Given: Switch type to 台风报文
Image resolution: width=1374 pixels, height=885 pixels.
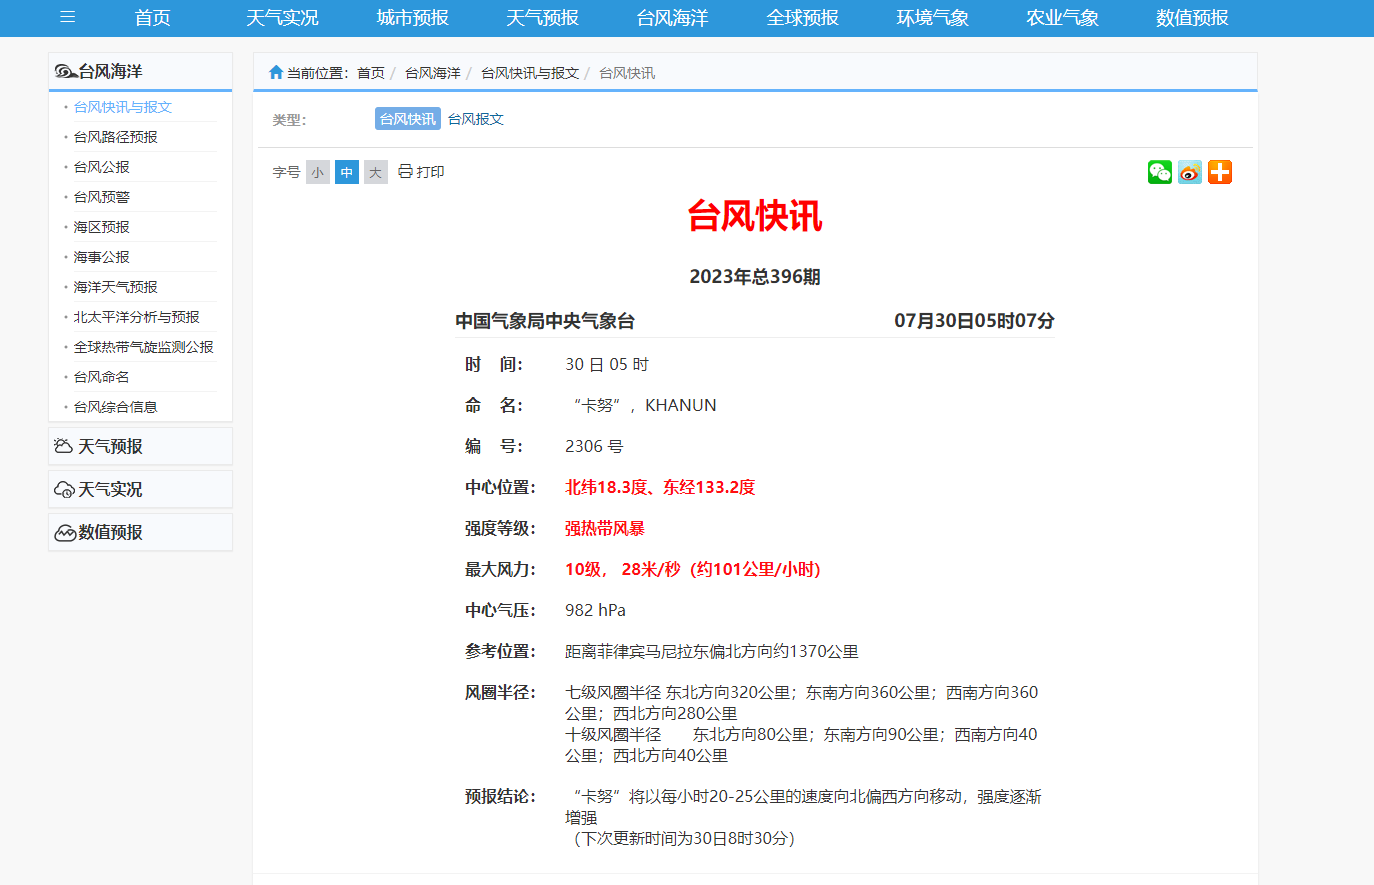Looking at the screenshot, I should [x=475, y=119].
